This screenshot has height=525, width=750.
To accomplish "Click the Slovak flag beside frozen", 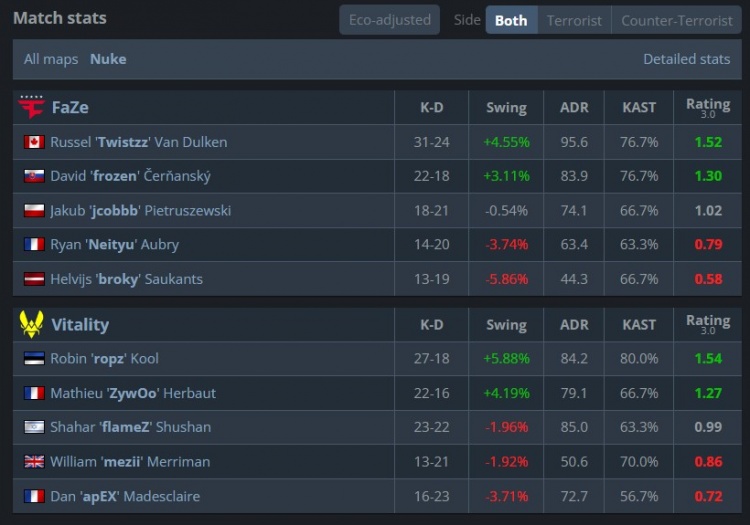I will [34, 176].
